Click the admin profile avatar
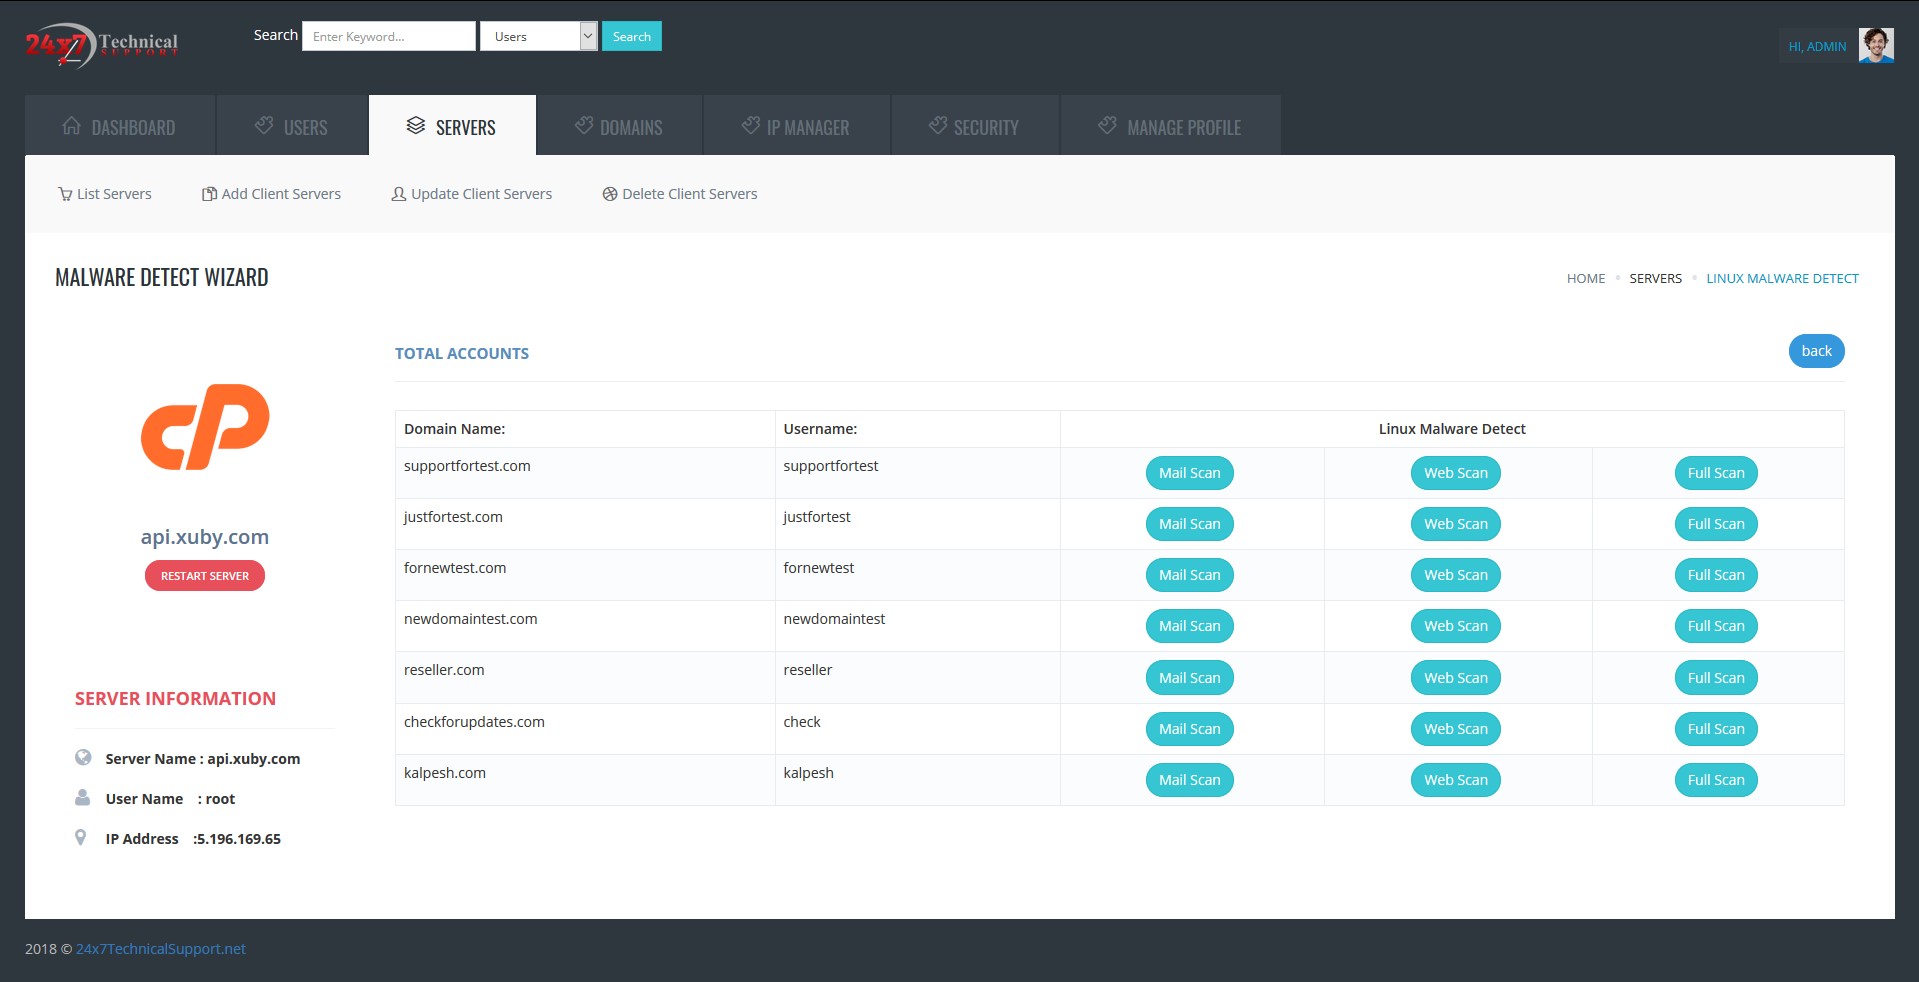The width and height of the screenshot is (1919, 982). [x=1875, y=45]
